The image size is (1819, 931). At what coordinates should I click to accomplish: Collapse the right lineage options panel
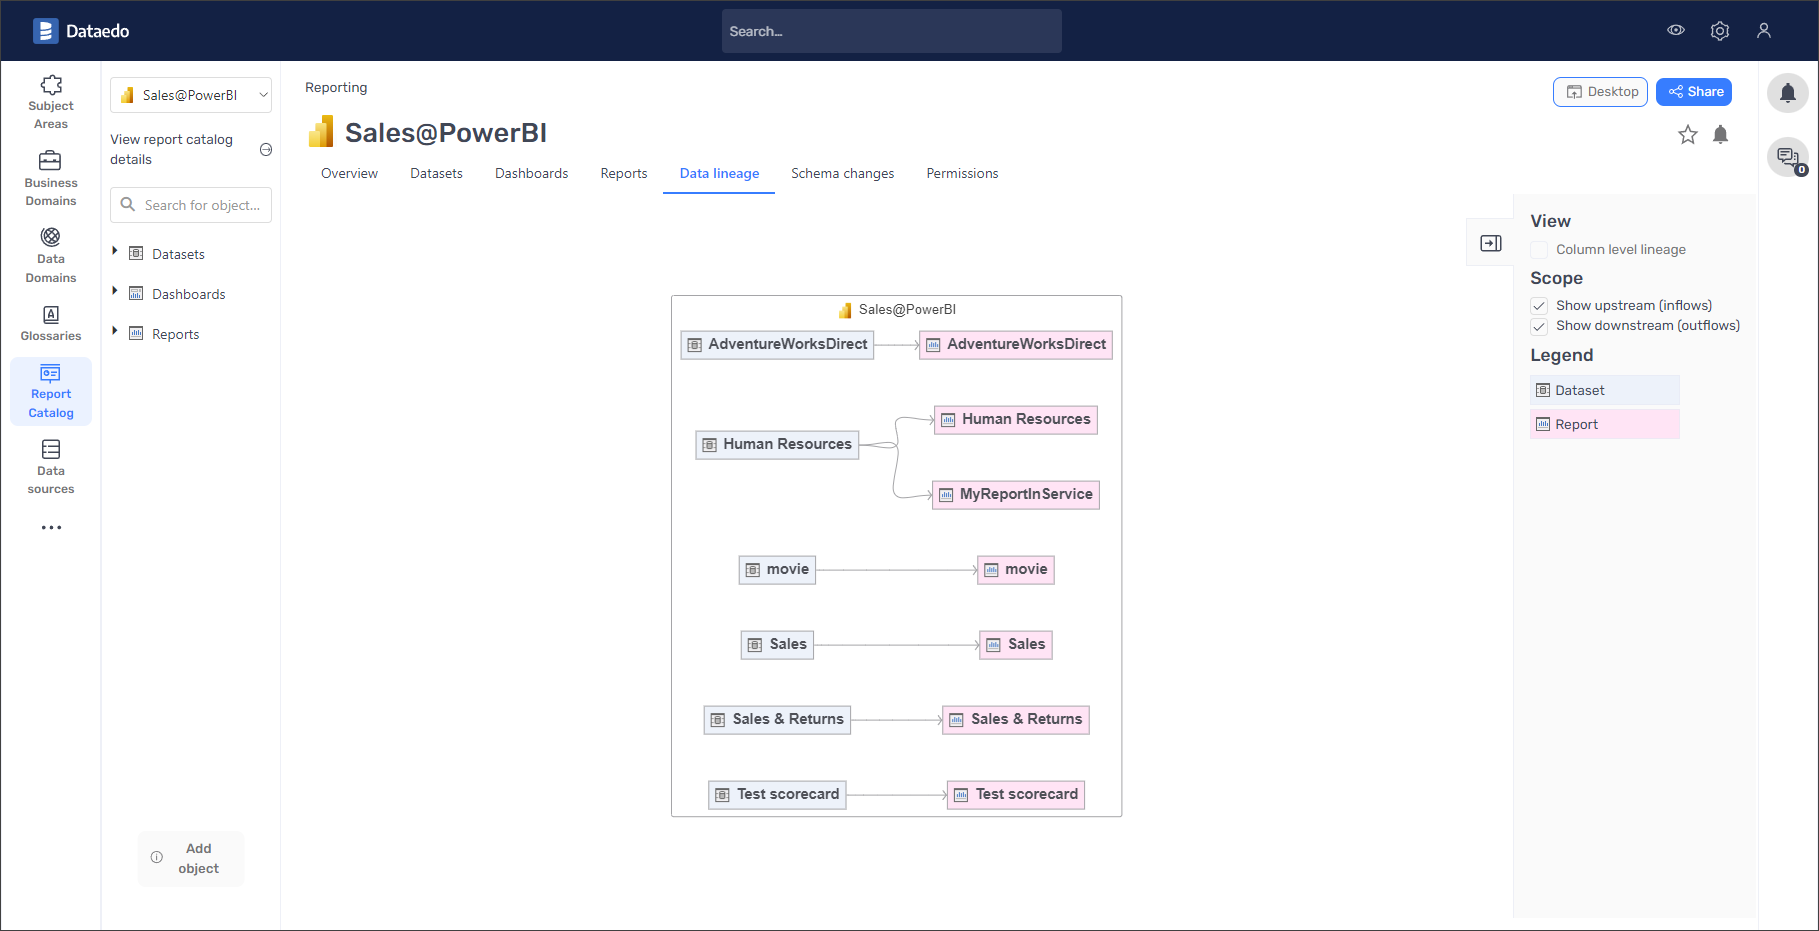point(1491,243)
